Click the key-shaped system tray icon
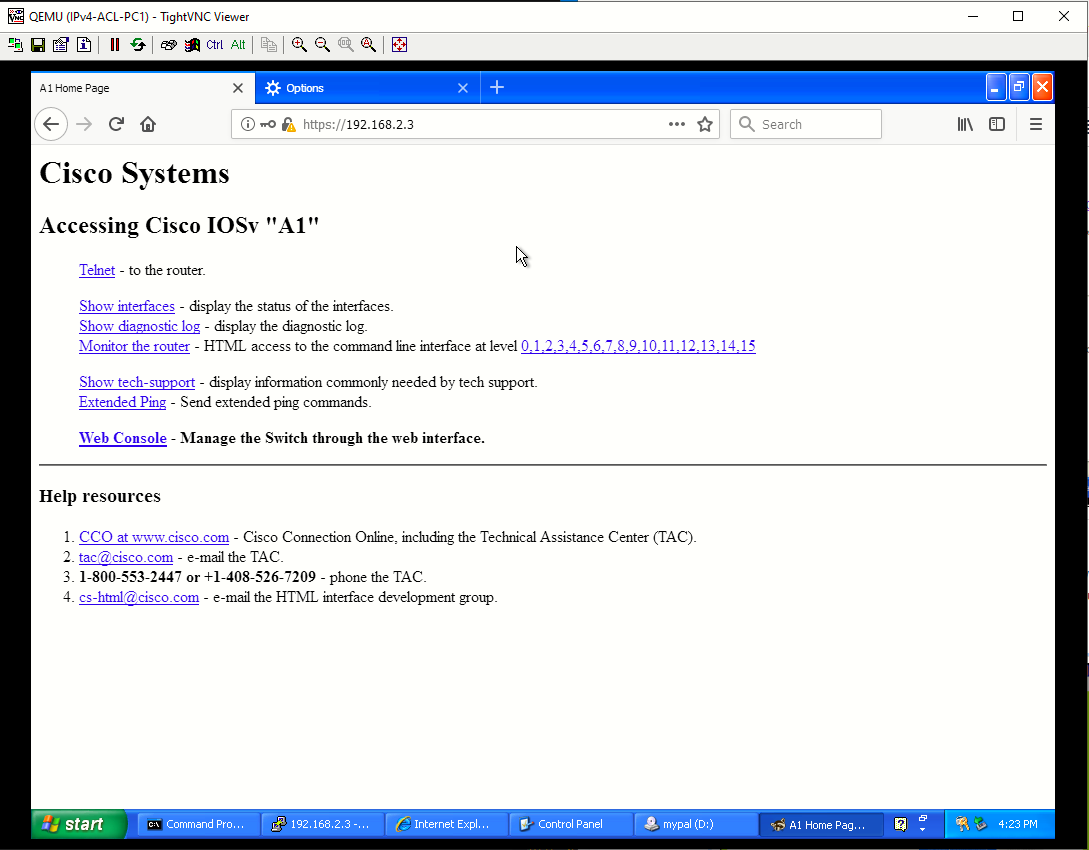Image resolution: width=1089 pixels, height=850 pixels. tap(962, 824)
